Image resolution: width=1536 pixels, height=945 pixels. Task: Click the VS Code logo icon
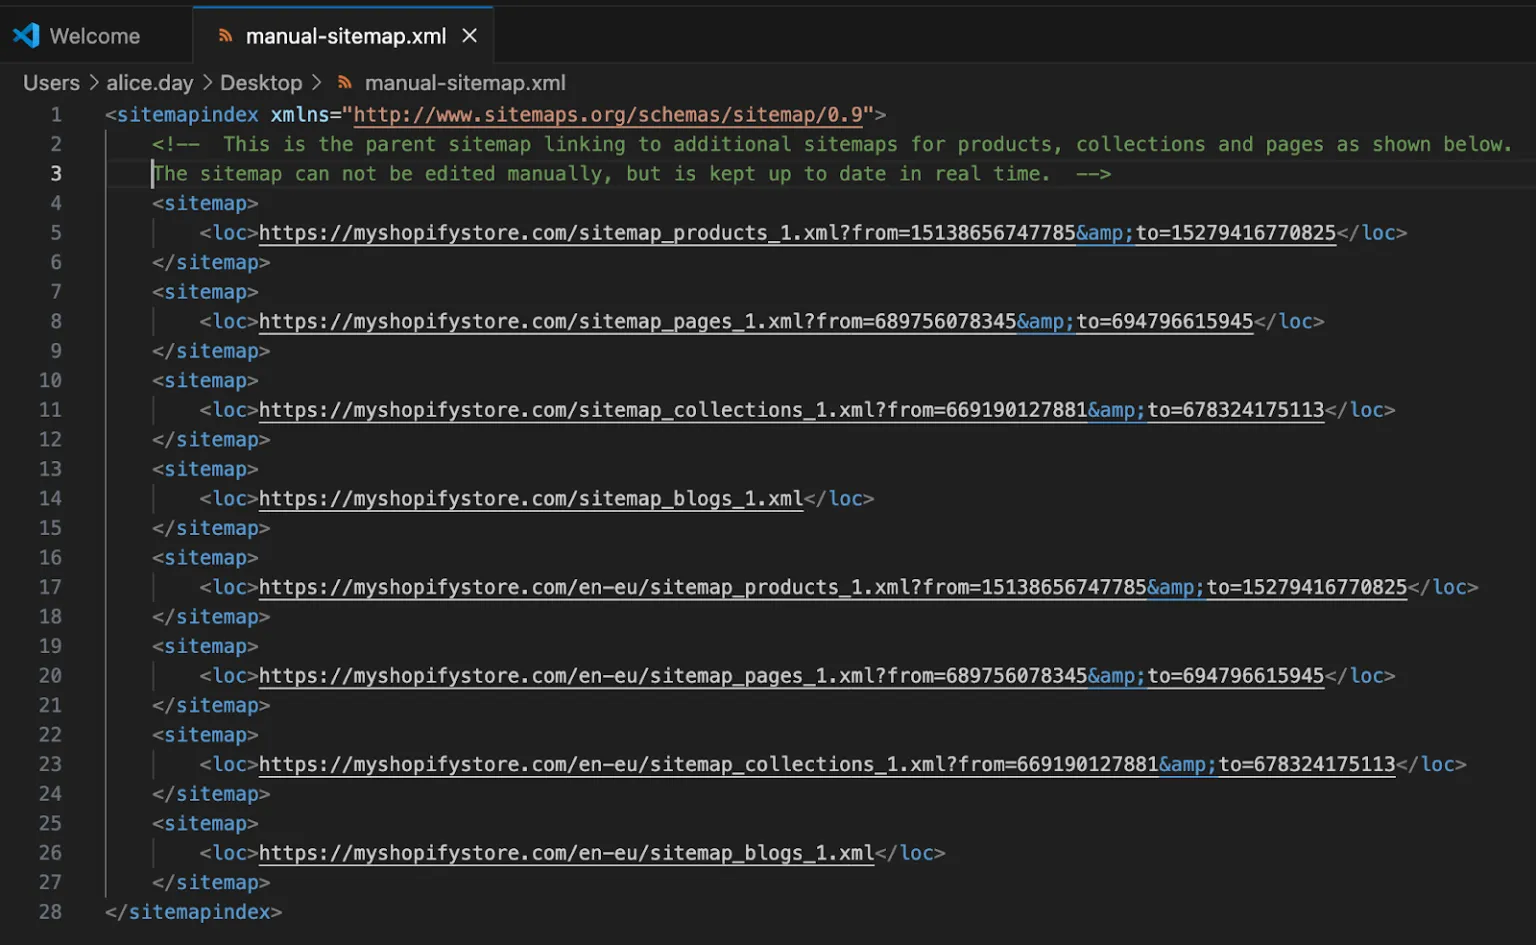coord(25,35)
